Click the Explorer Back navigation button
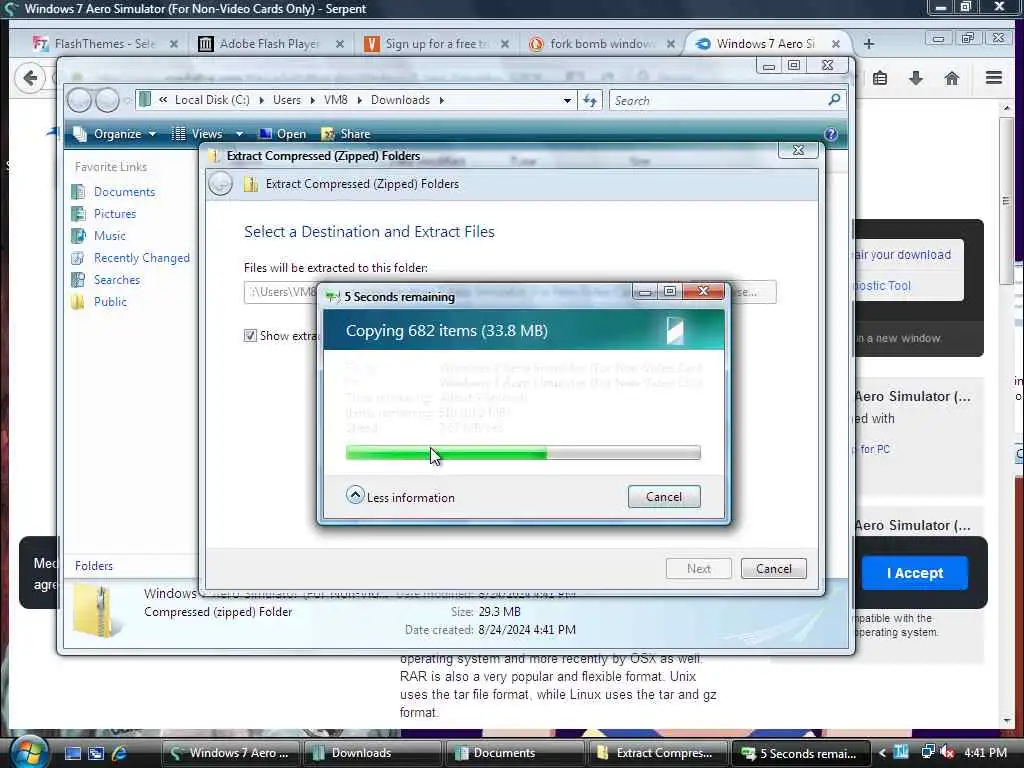The image size is (1024, 768). pyautogui.click(x=79, y=101)
